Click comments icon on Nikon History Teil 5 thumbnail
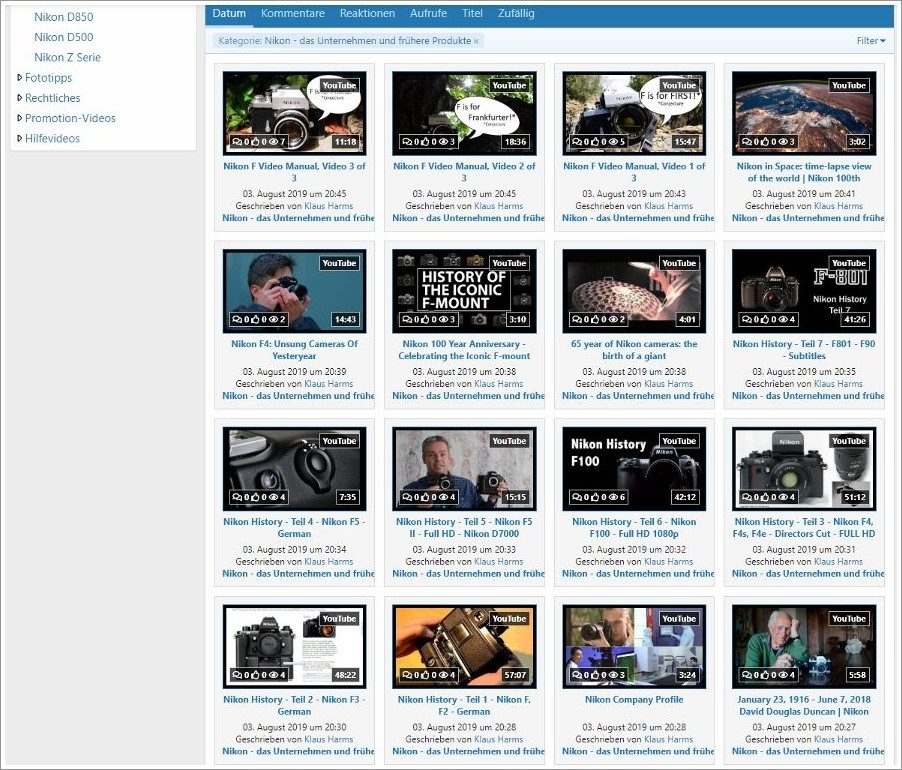Image resolution: width=902 pixels, height=770 pixels. [x=407, y=497]
